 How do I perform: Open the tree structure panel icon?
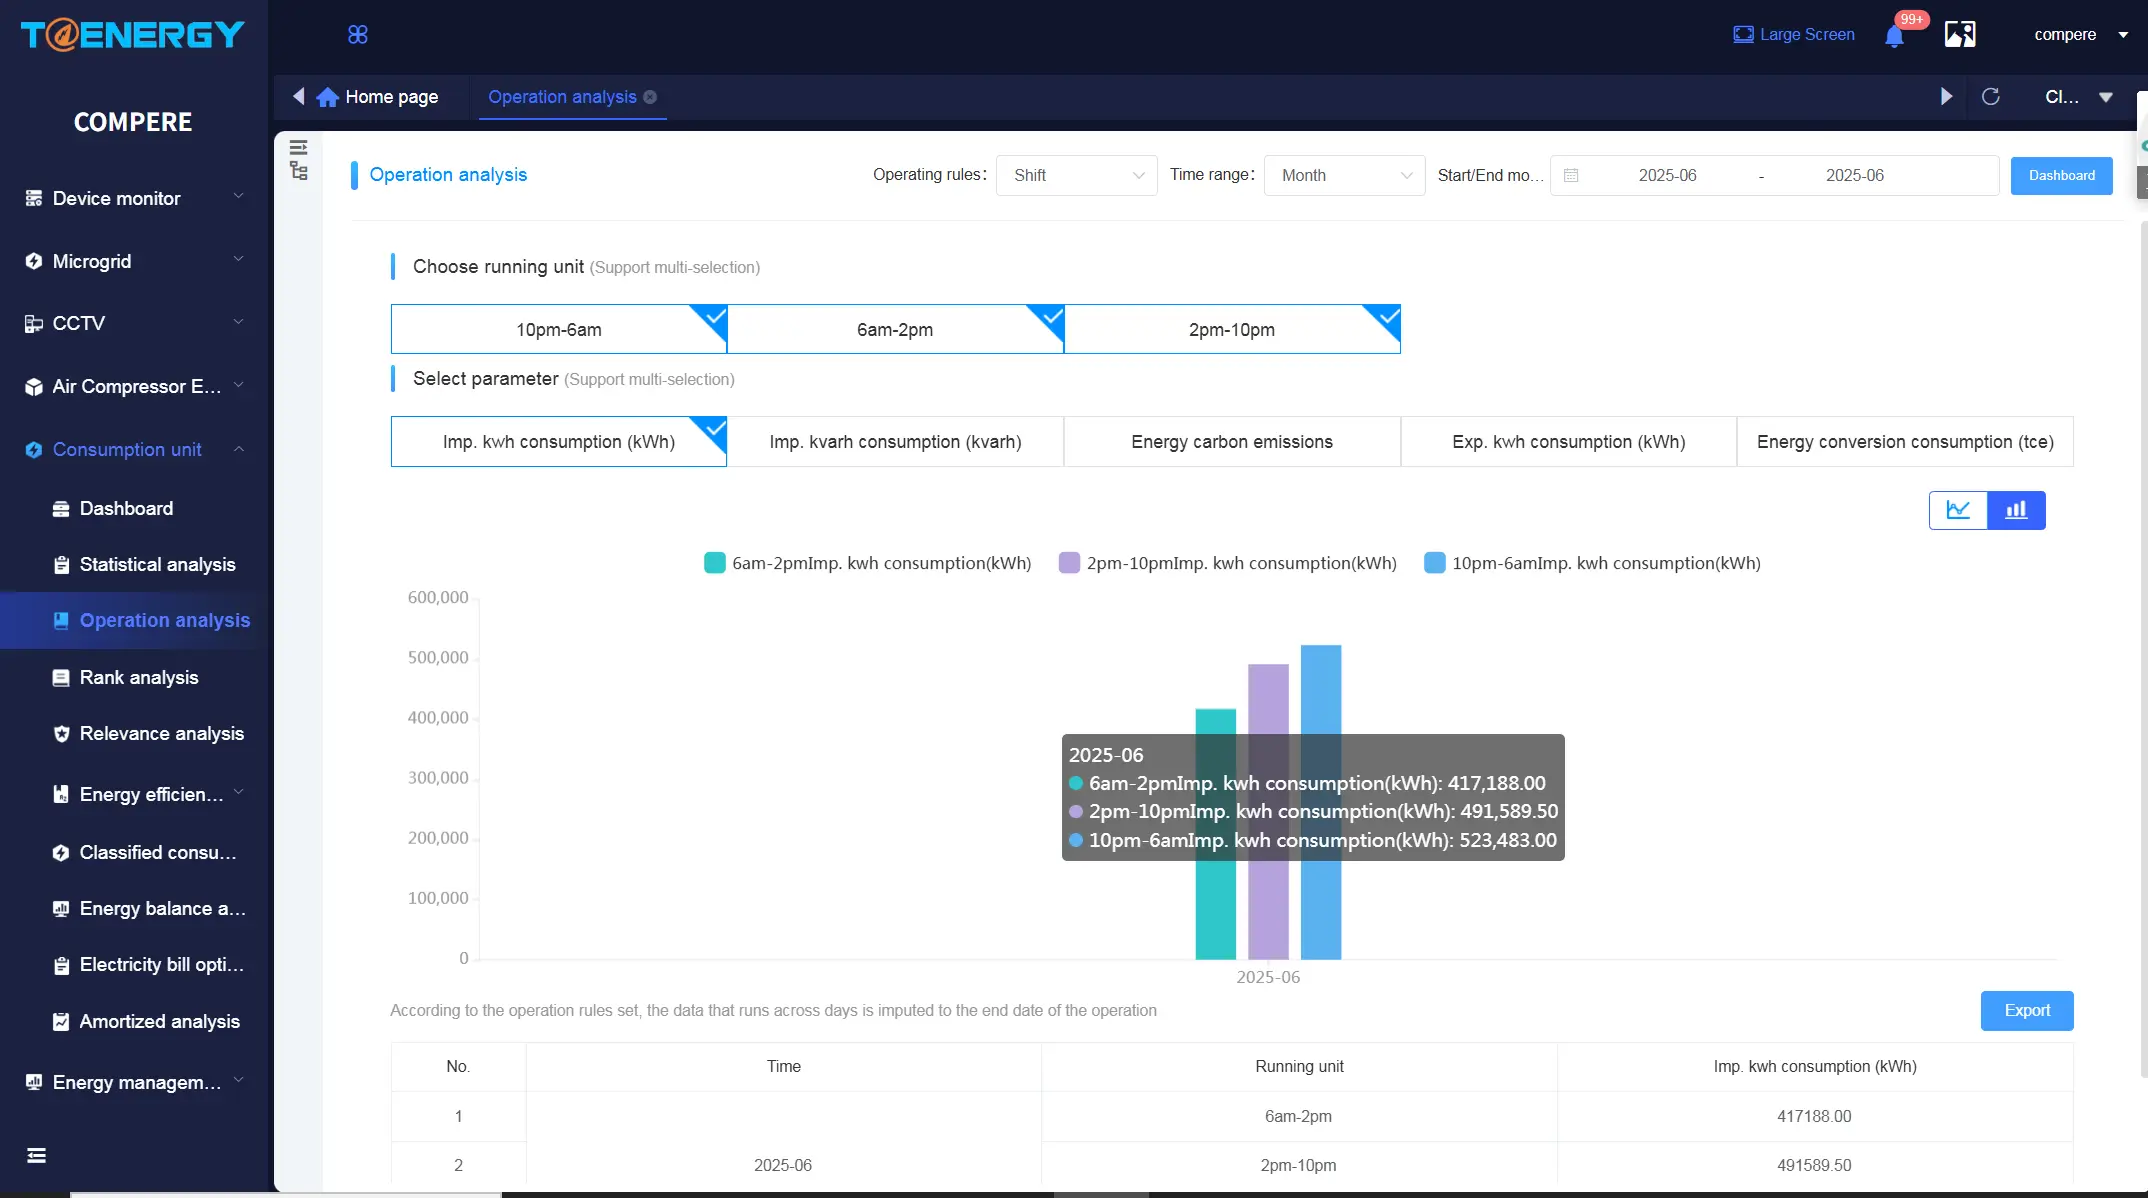click(299, 172)
